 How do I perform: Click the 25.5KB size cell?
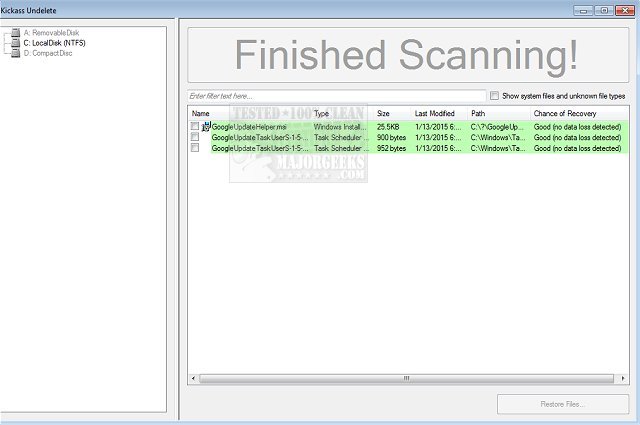(388, 127)
